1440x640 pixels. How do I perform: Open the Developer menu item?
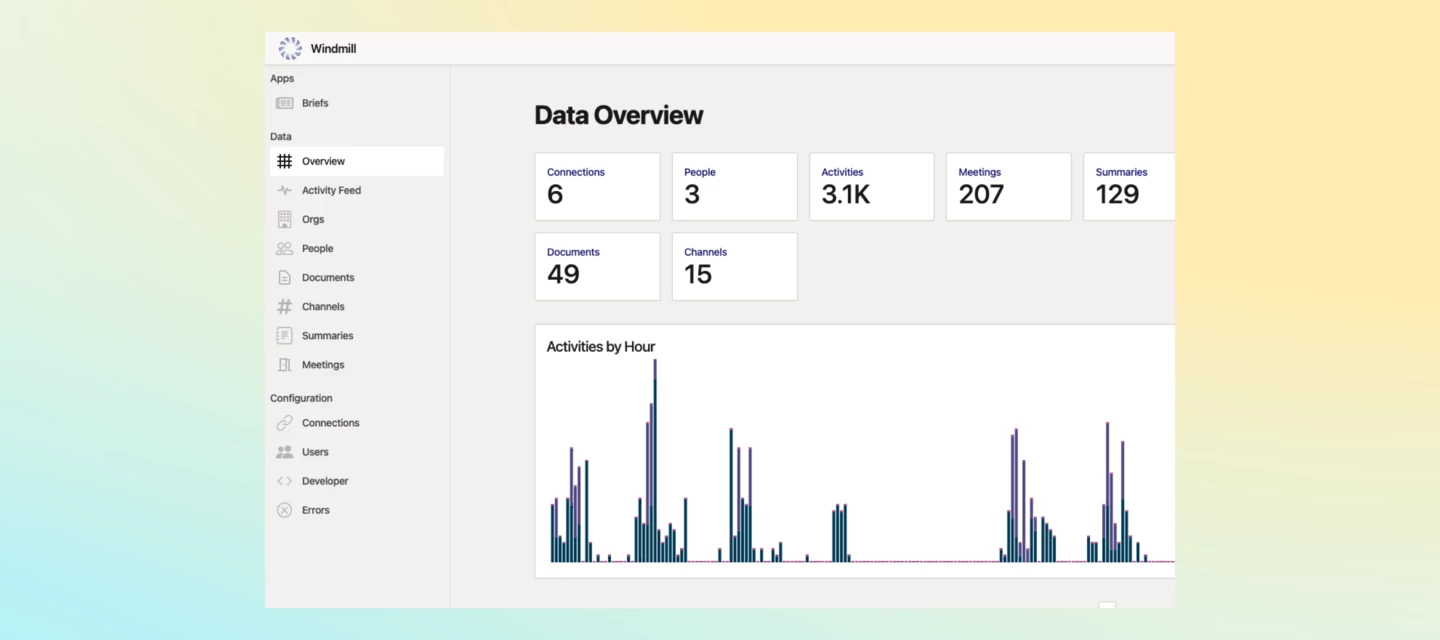click(357, 481)
